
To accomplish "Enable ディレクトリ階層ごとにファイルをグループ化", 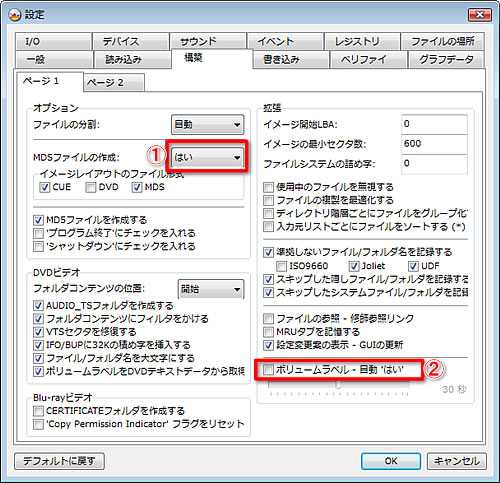I will coord(268,213).
